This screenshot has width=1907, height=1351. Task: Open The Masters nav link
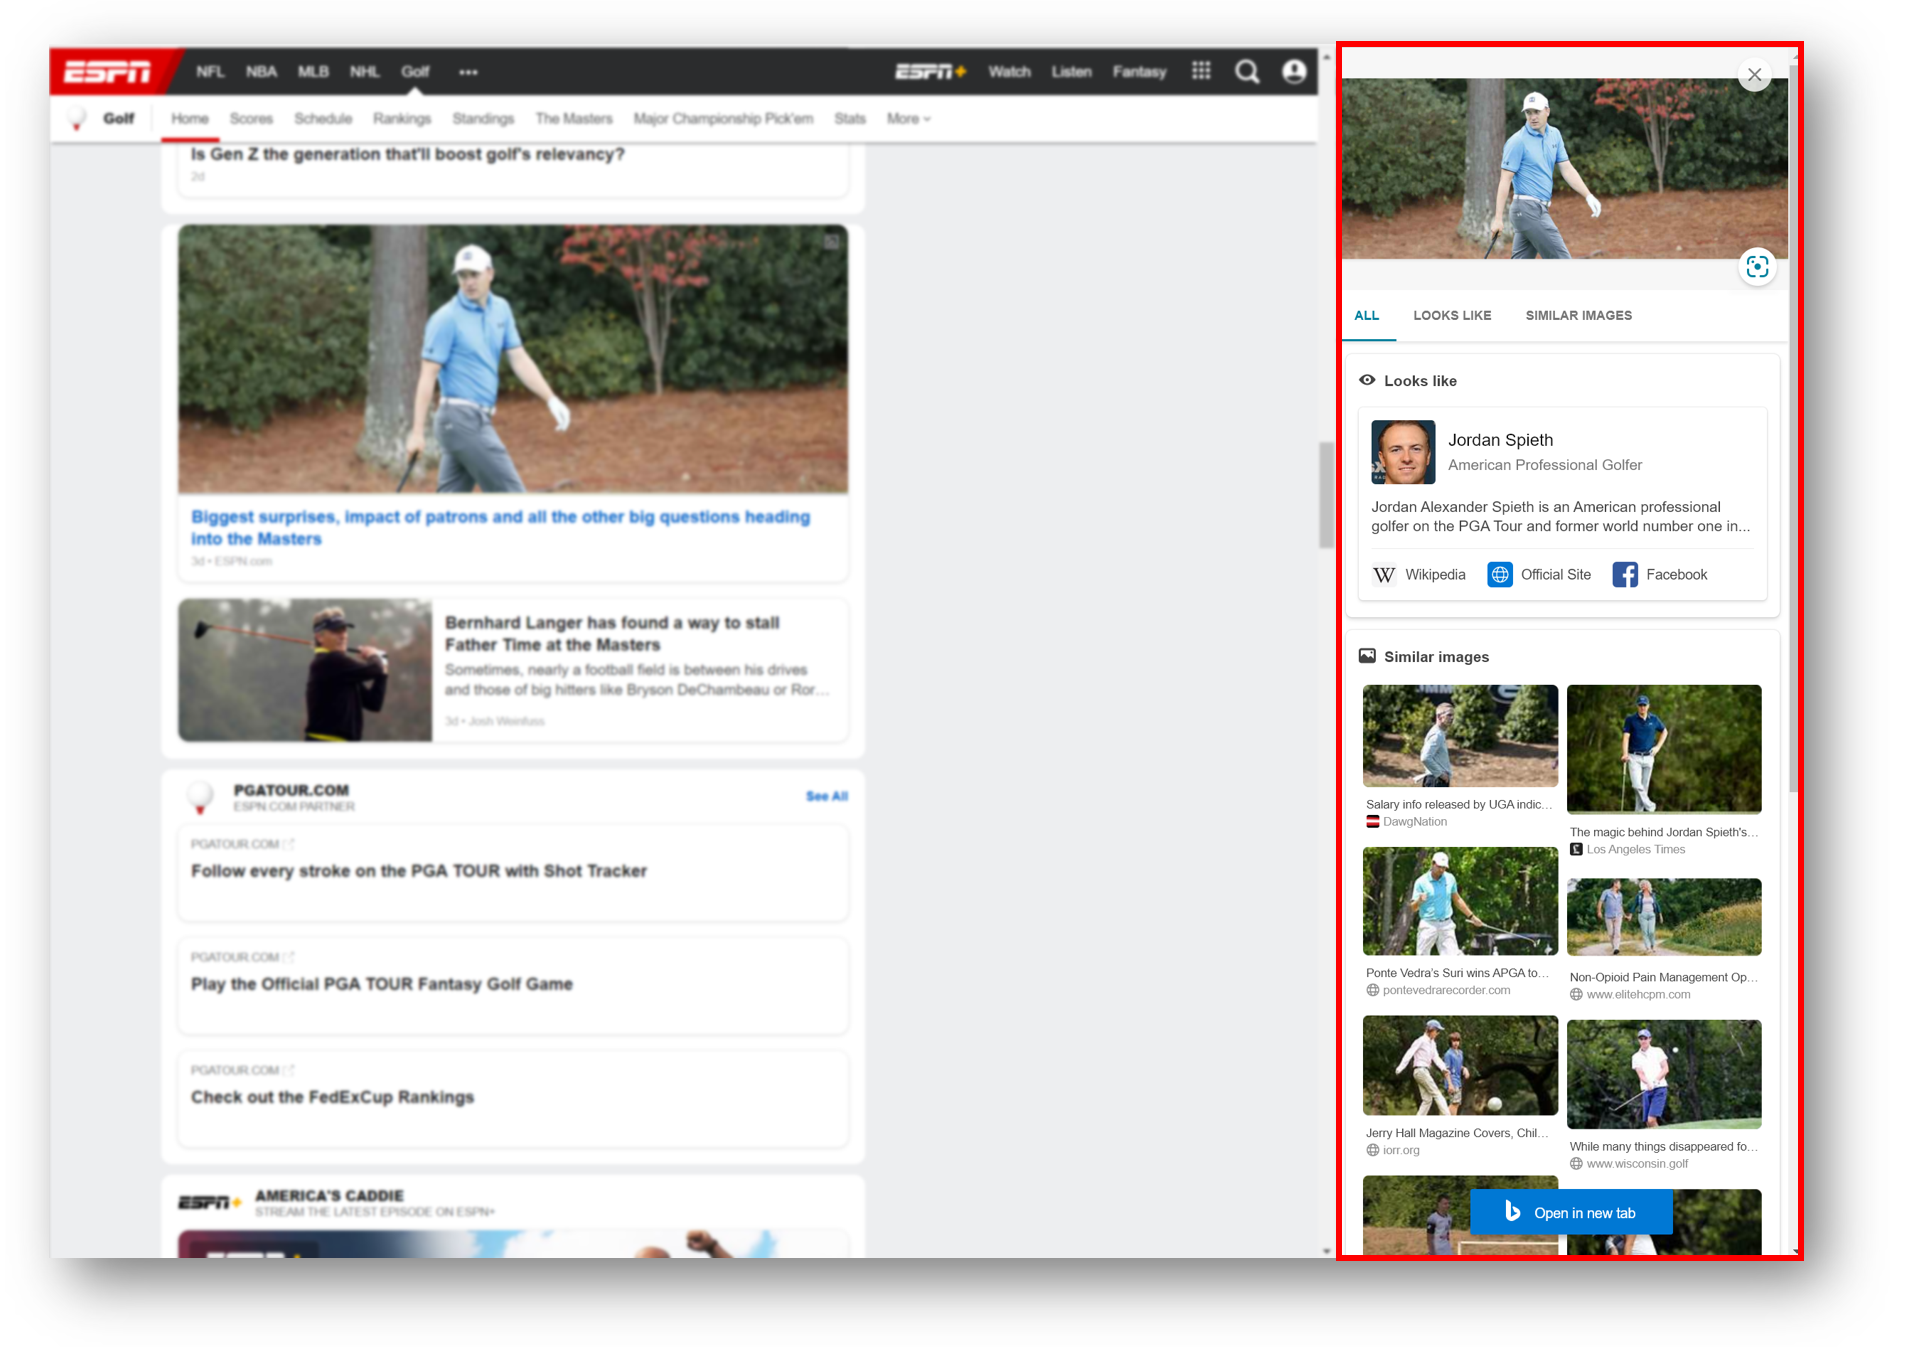(x=574, y=119)
